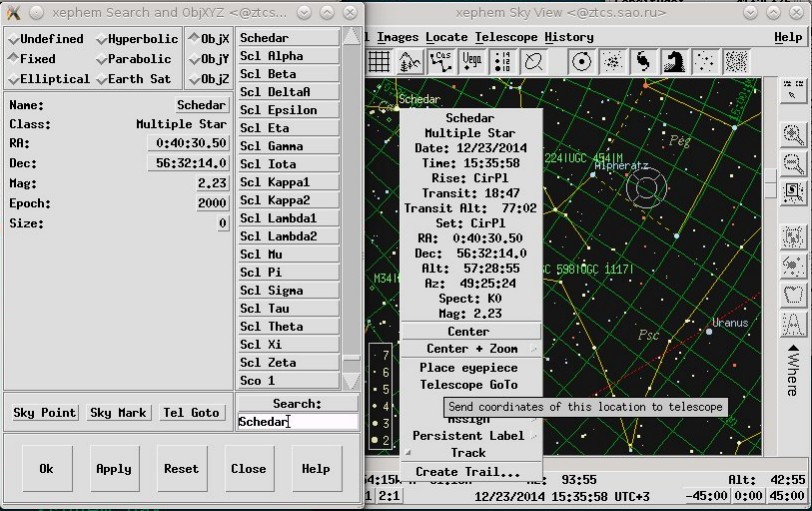Choose Create Trail... in popup menu
This screenshot has height=511, width=812.
pos(471,472)
